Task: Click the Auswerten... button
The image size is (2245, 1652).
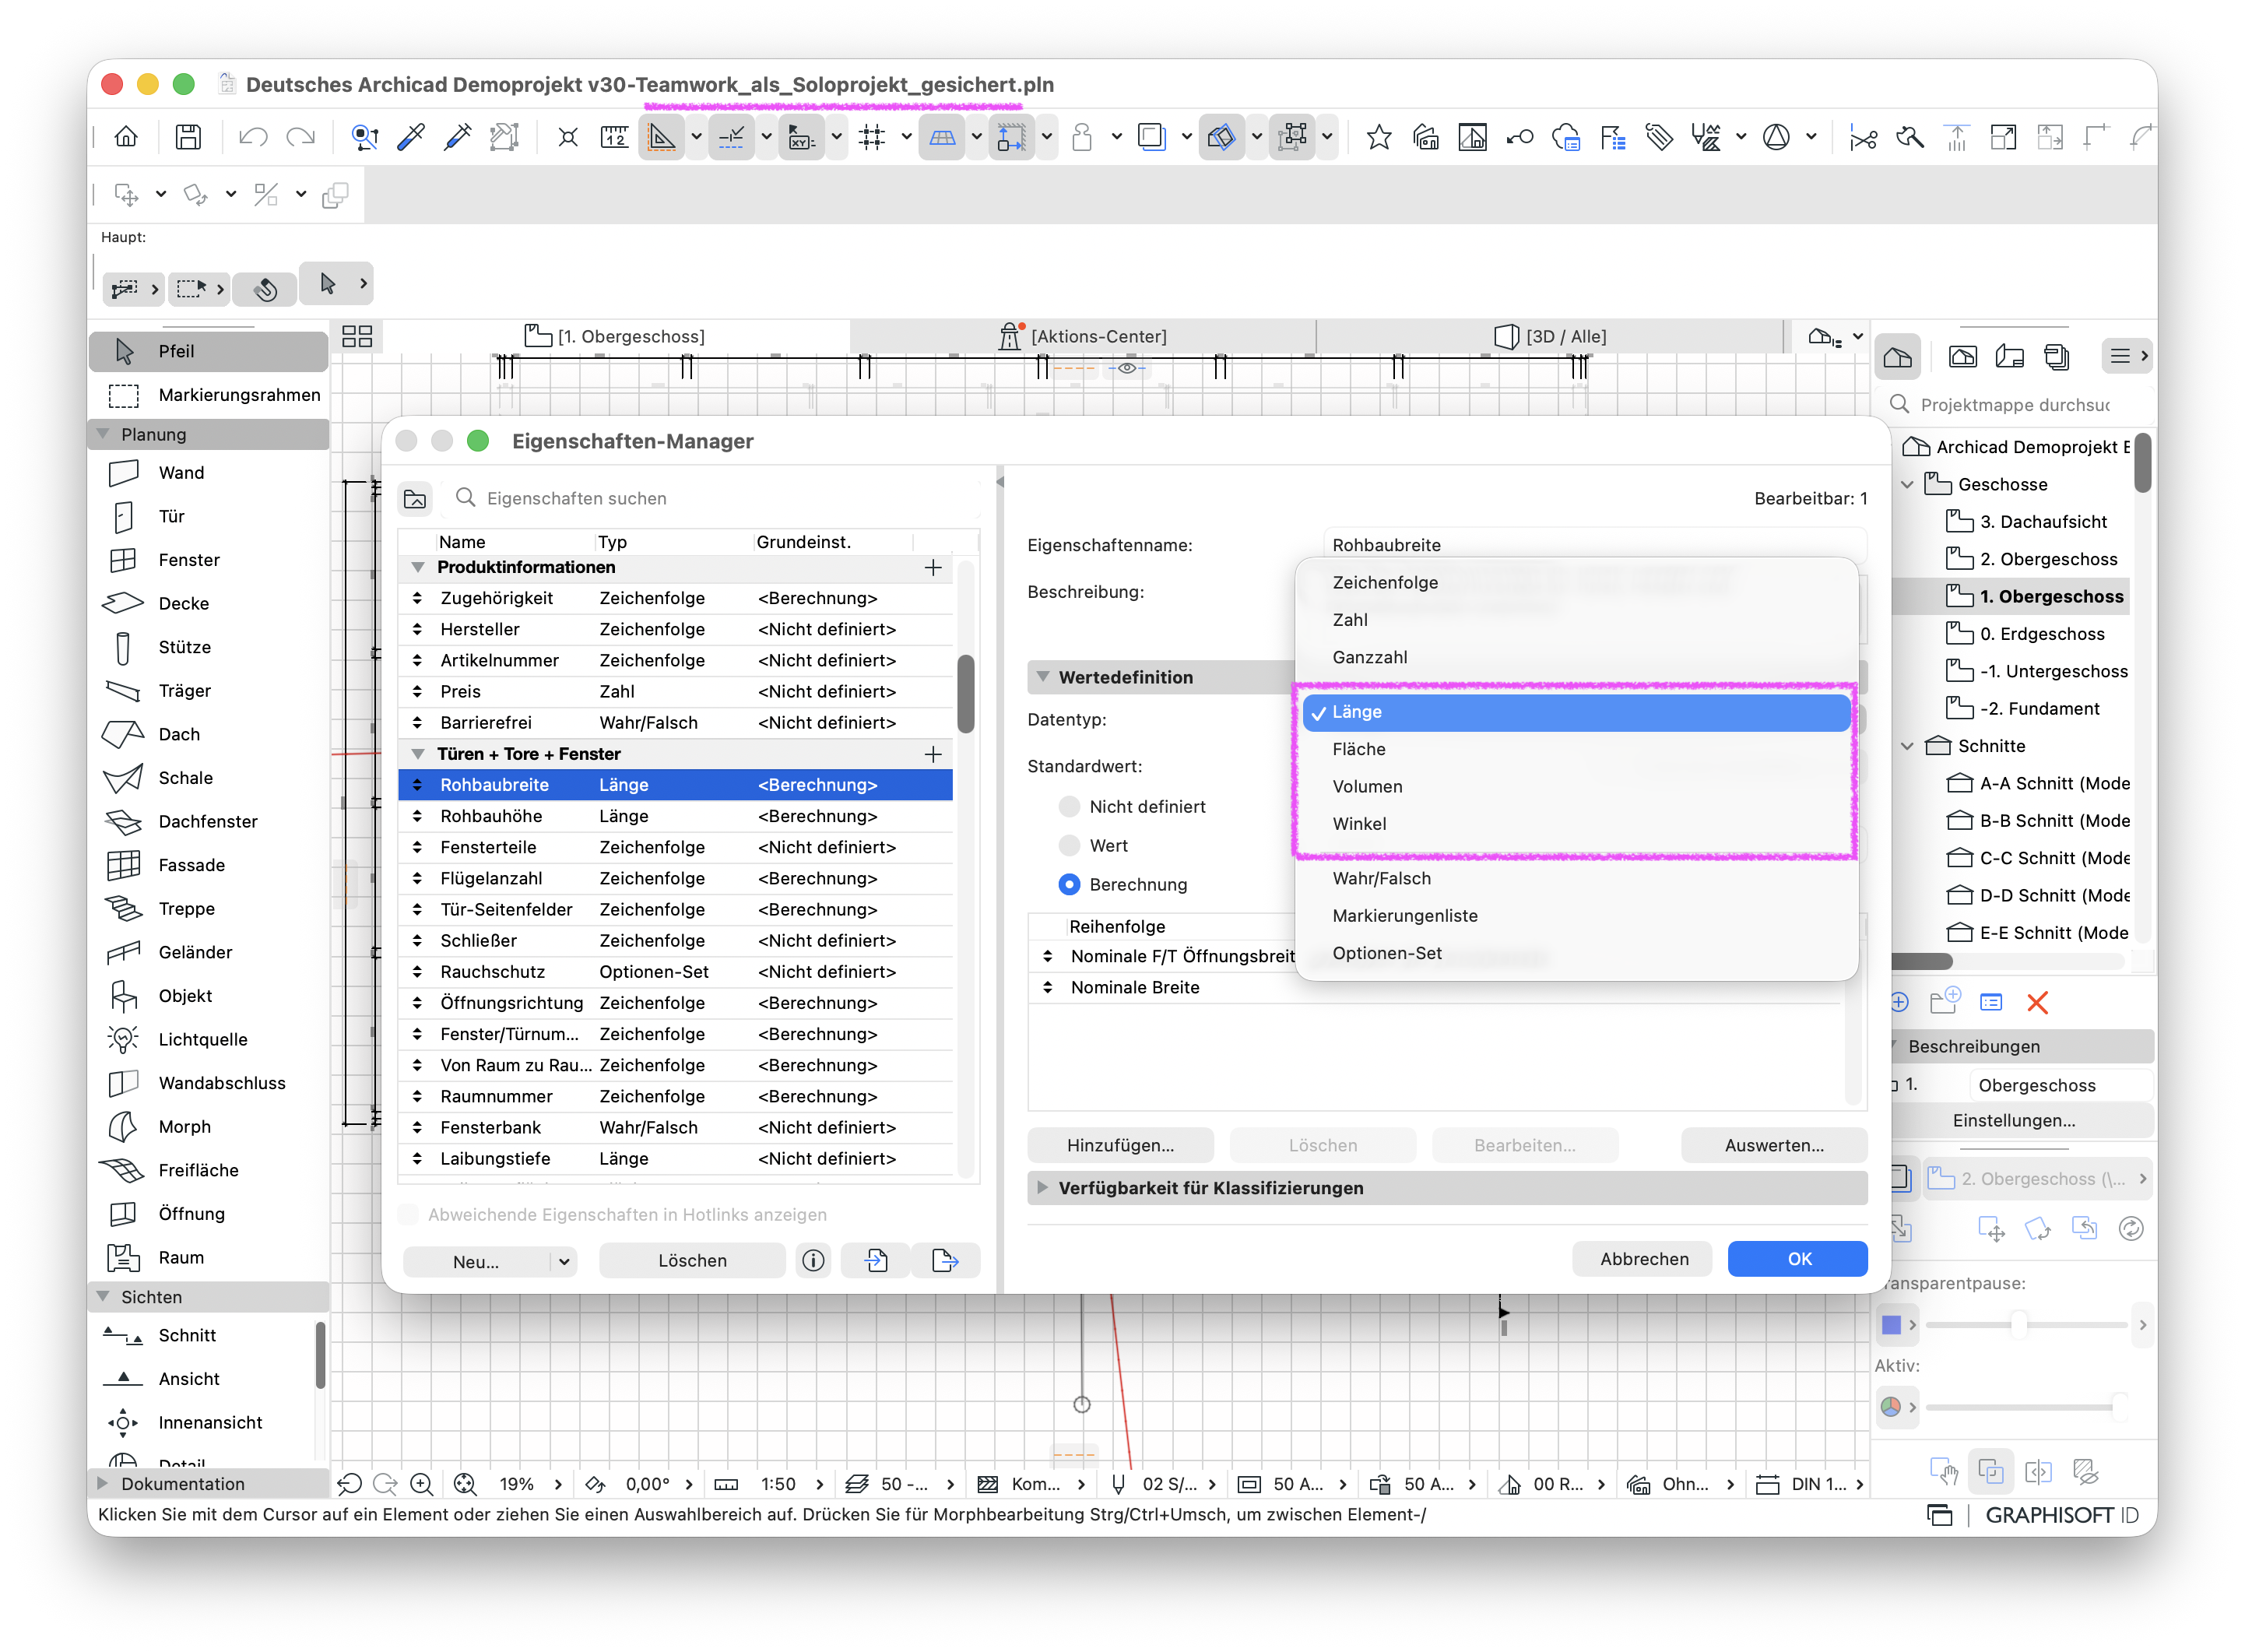Action: 1774,1146
